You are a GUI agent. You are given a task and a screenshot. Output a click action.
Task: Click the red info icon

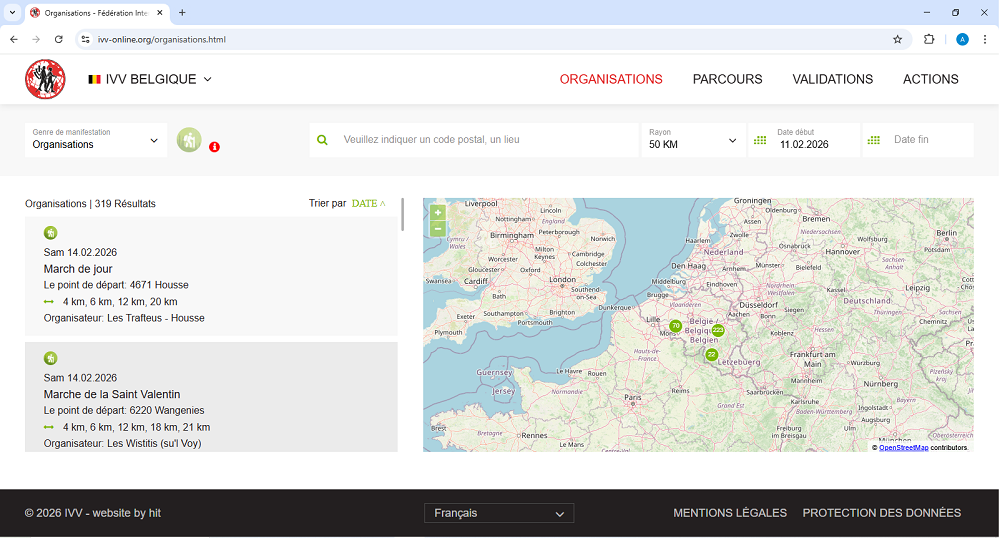point(214,147)
